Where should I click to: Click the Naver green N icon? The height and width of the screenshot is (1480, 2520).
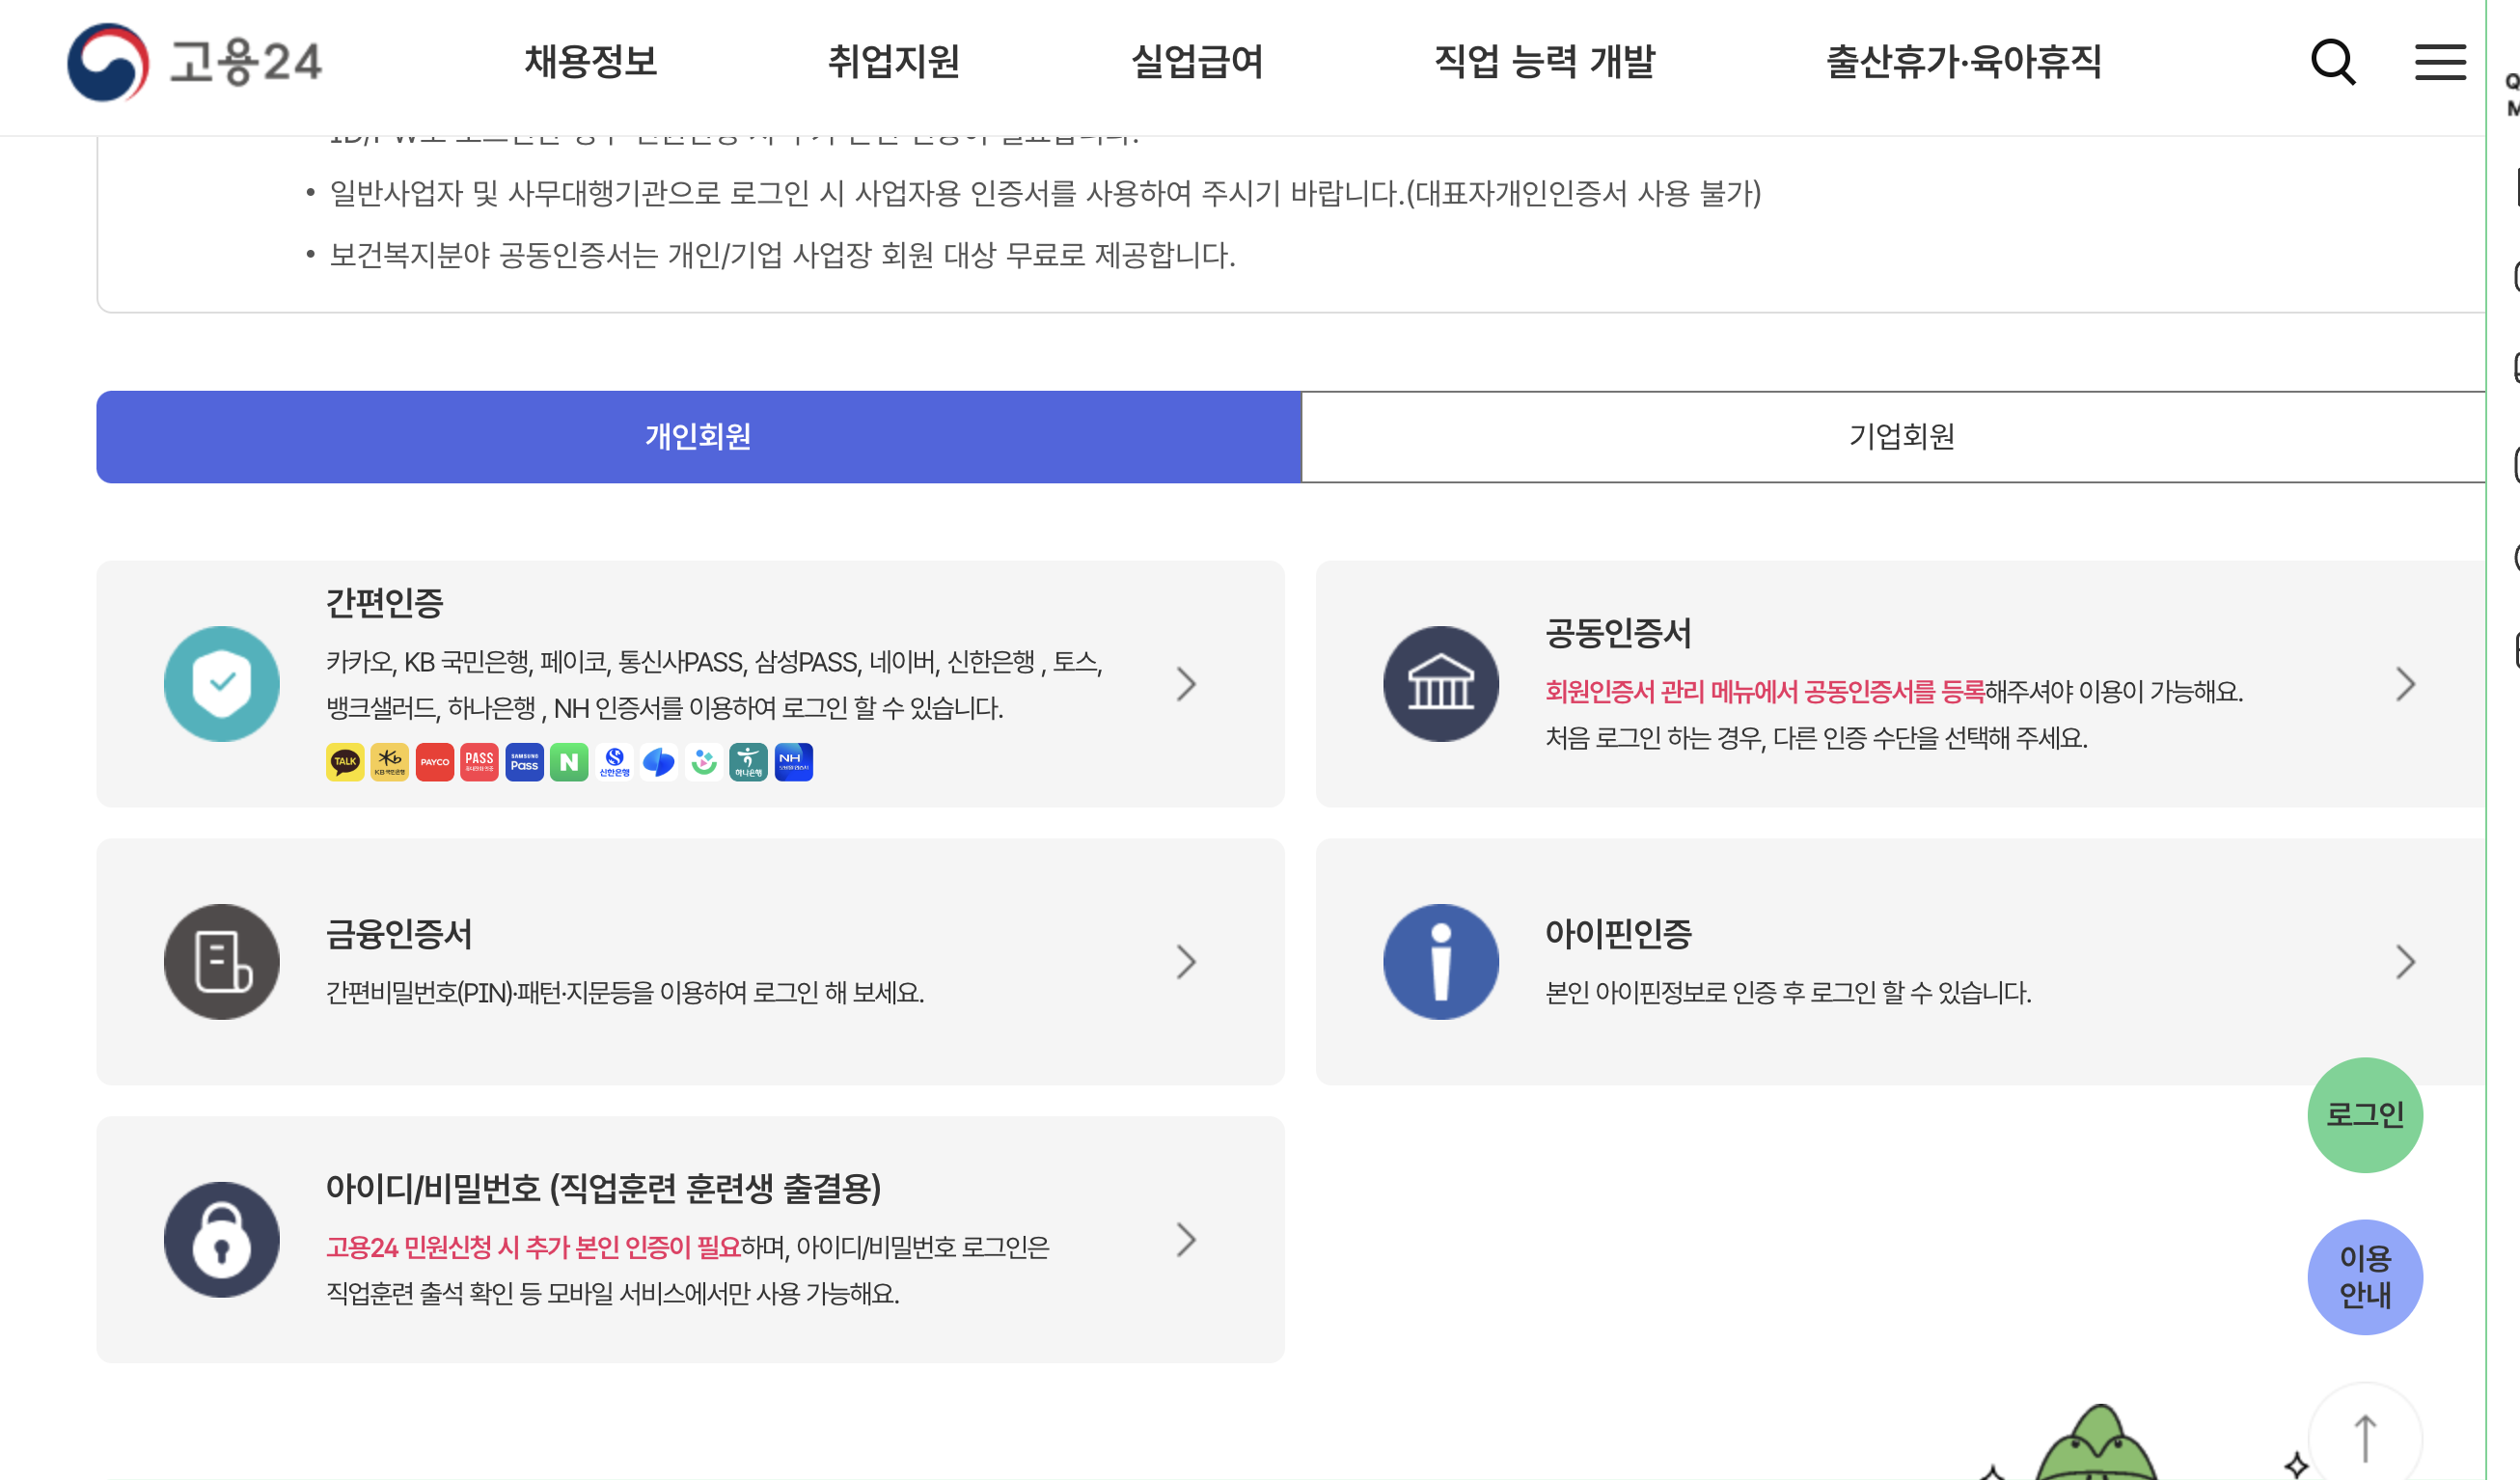(x=568, y=762)
